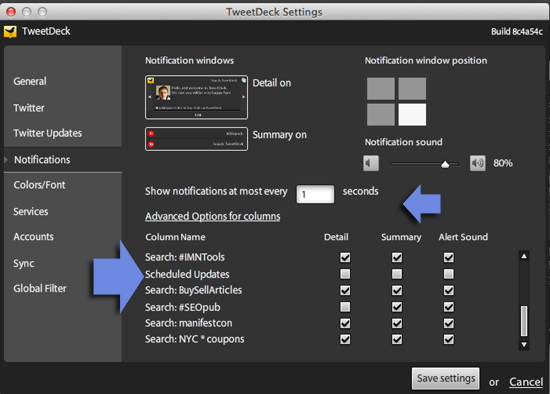Click the loud-volume speaker icon
This screenshot has width=550, height=394.
[x=477, y=163]
